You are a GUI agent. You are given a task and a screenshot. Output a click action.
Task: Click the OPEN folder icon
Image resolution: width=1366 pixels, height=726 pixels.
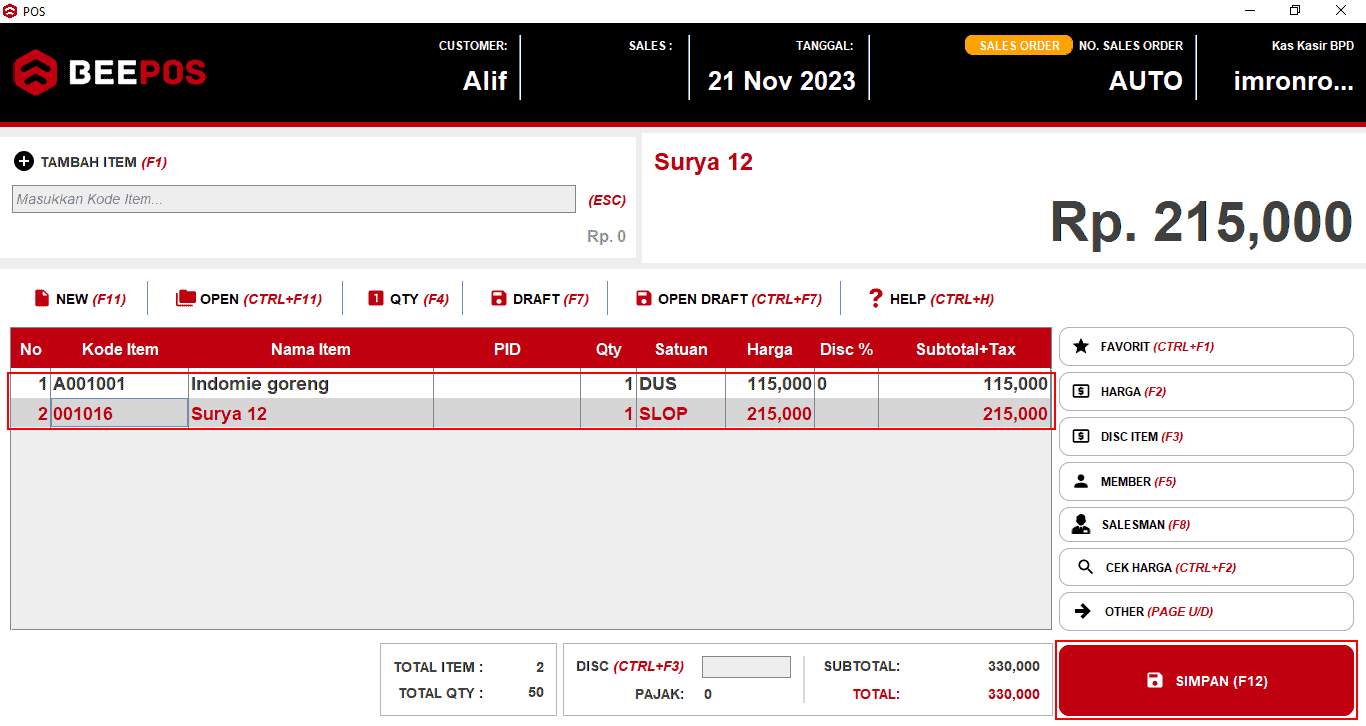[x=186, y=298]
